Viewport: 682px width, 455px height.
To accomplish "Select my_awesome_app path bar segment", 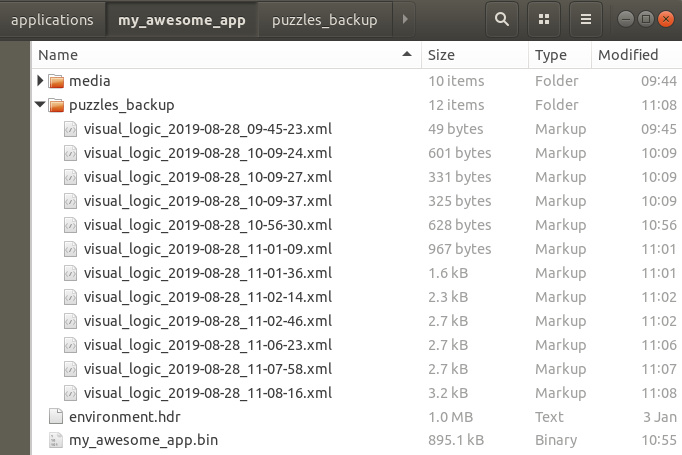I will (x=182, y=20).
